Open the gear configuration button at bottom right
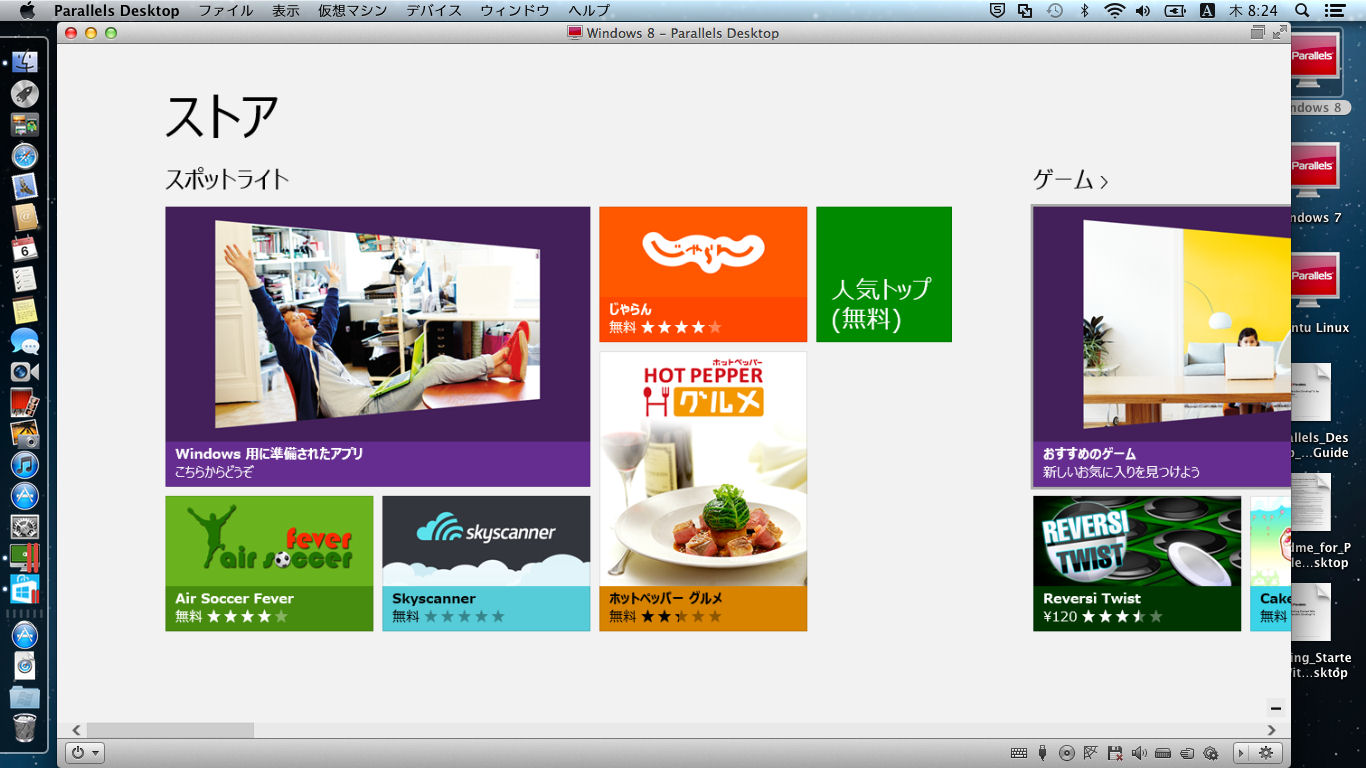1366x768 pixels. pos(1266,753)
